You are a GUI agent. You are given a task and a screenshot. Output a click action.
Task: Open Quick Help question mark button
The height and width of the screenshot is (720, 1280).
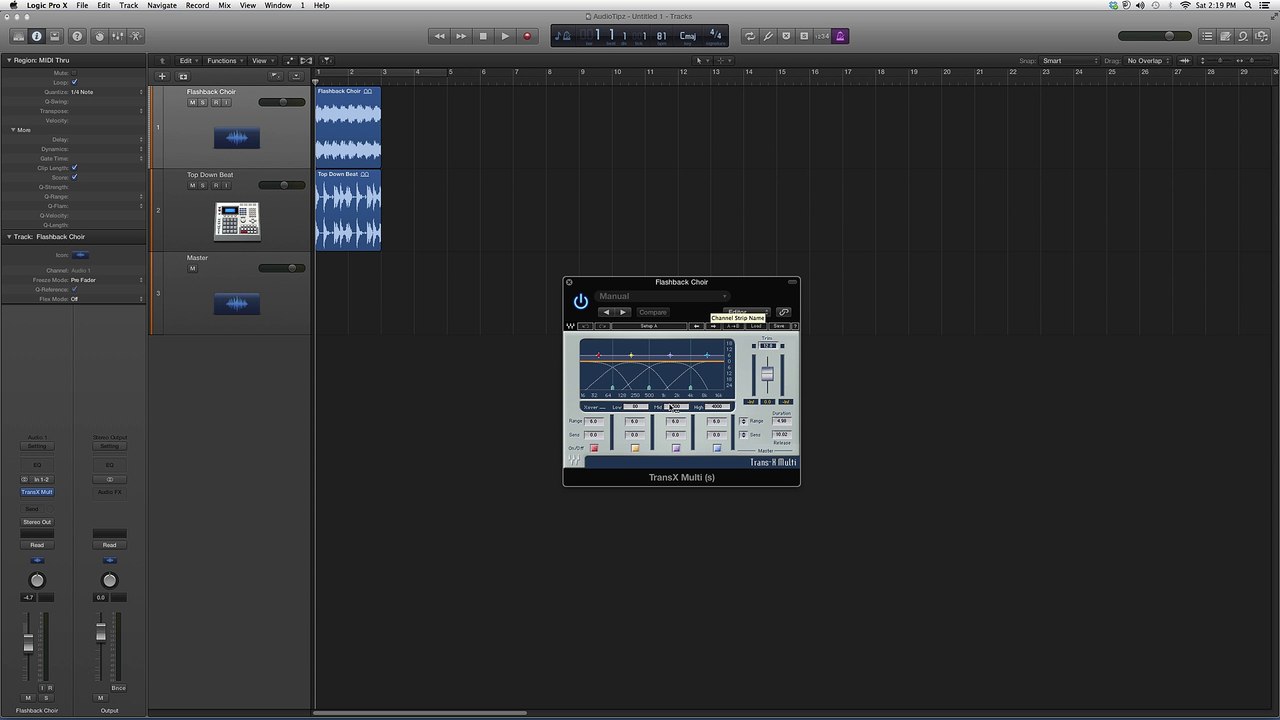pos(77,36)
